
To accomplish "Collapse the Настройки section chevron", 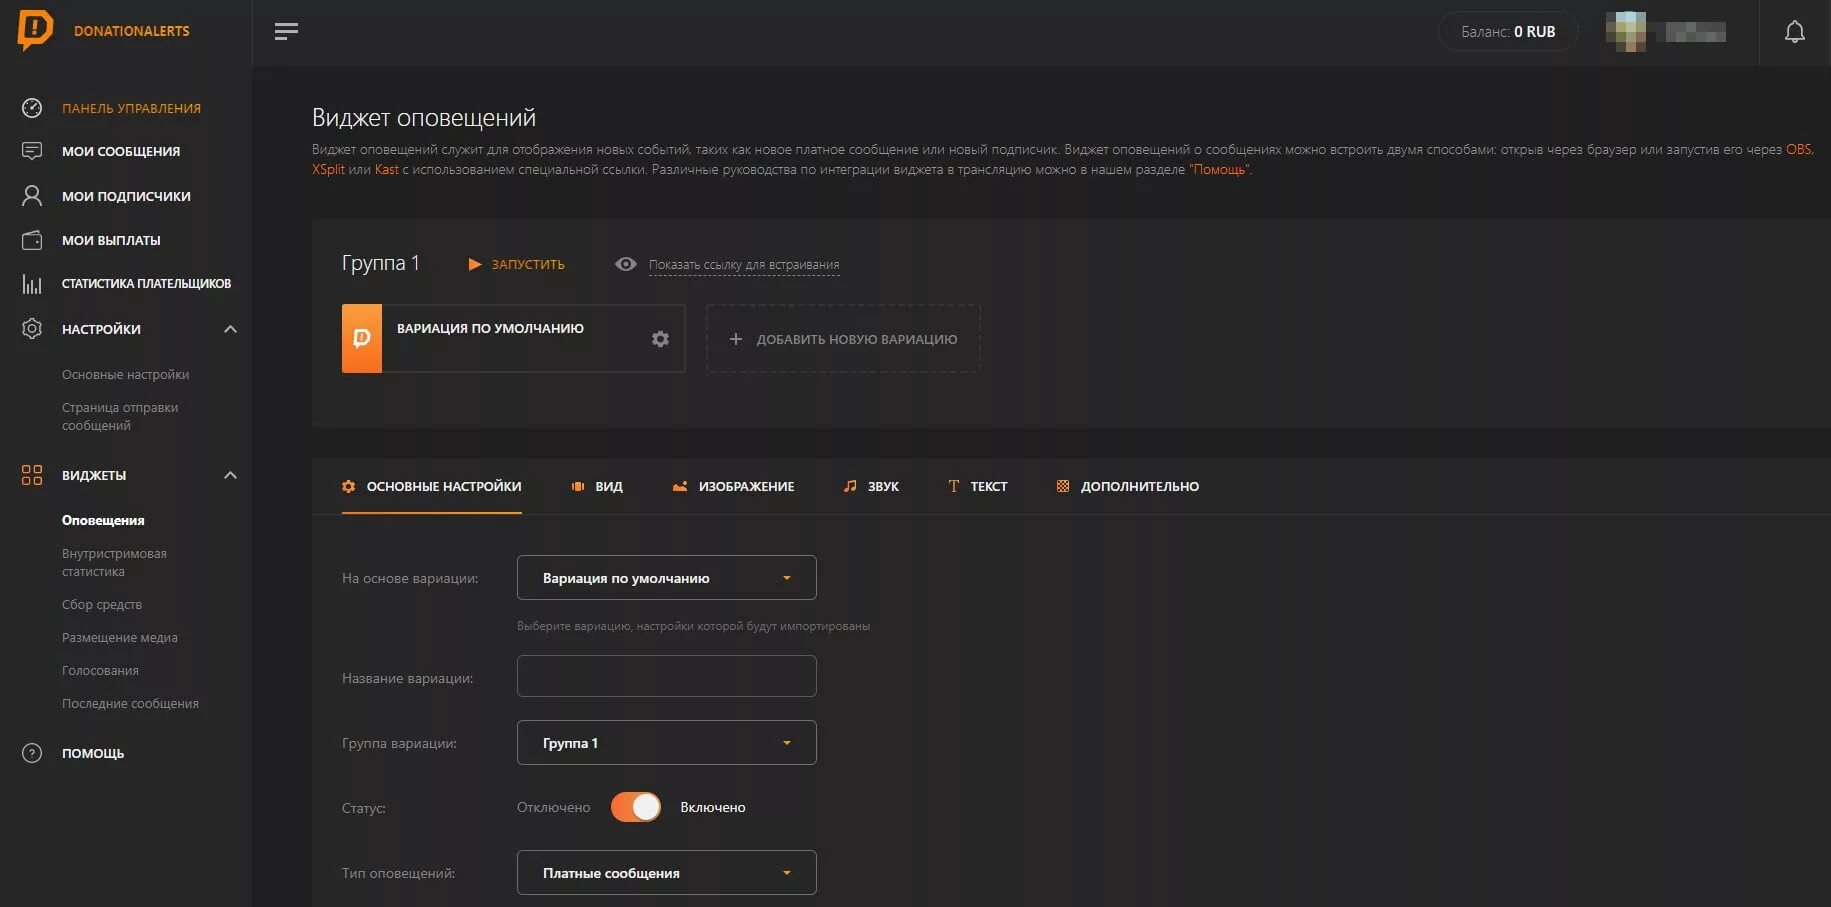I will [x=230, y=329].
